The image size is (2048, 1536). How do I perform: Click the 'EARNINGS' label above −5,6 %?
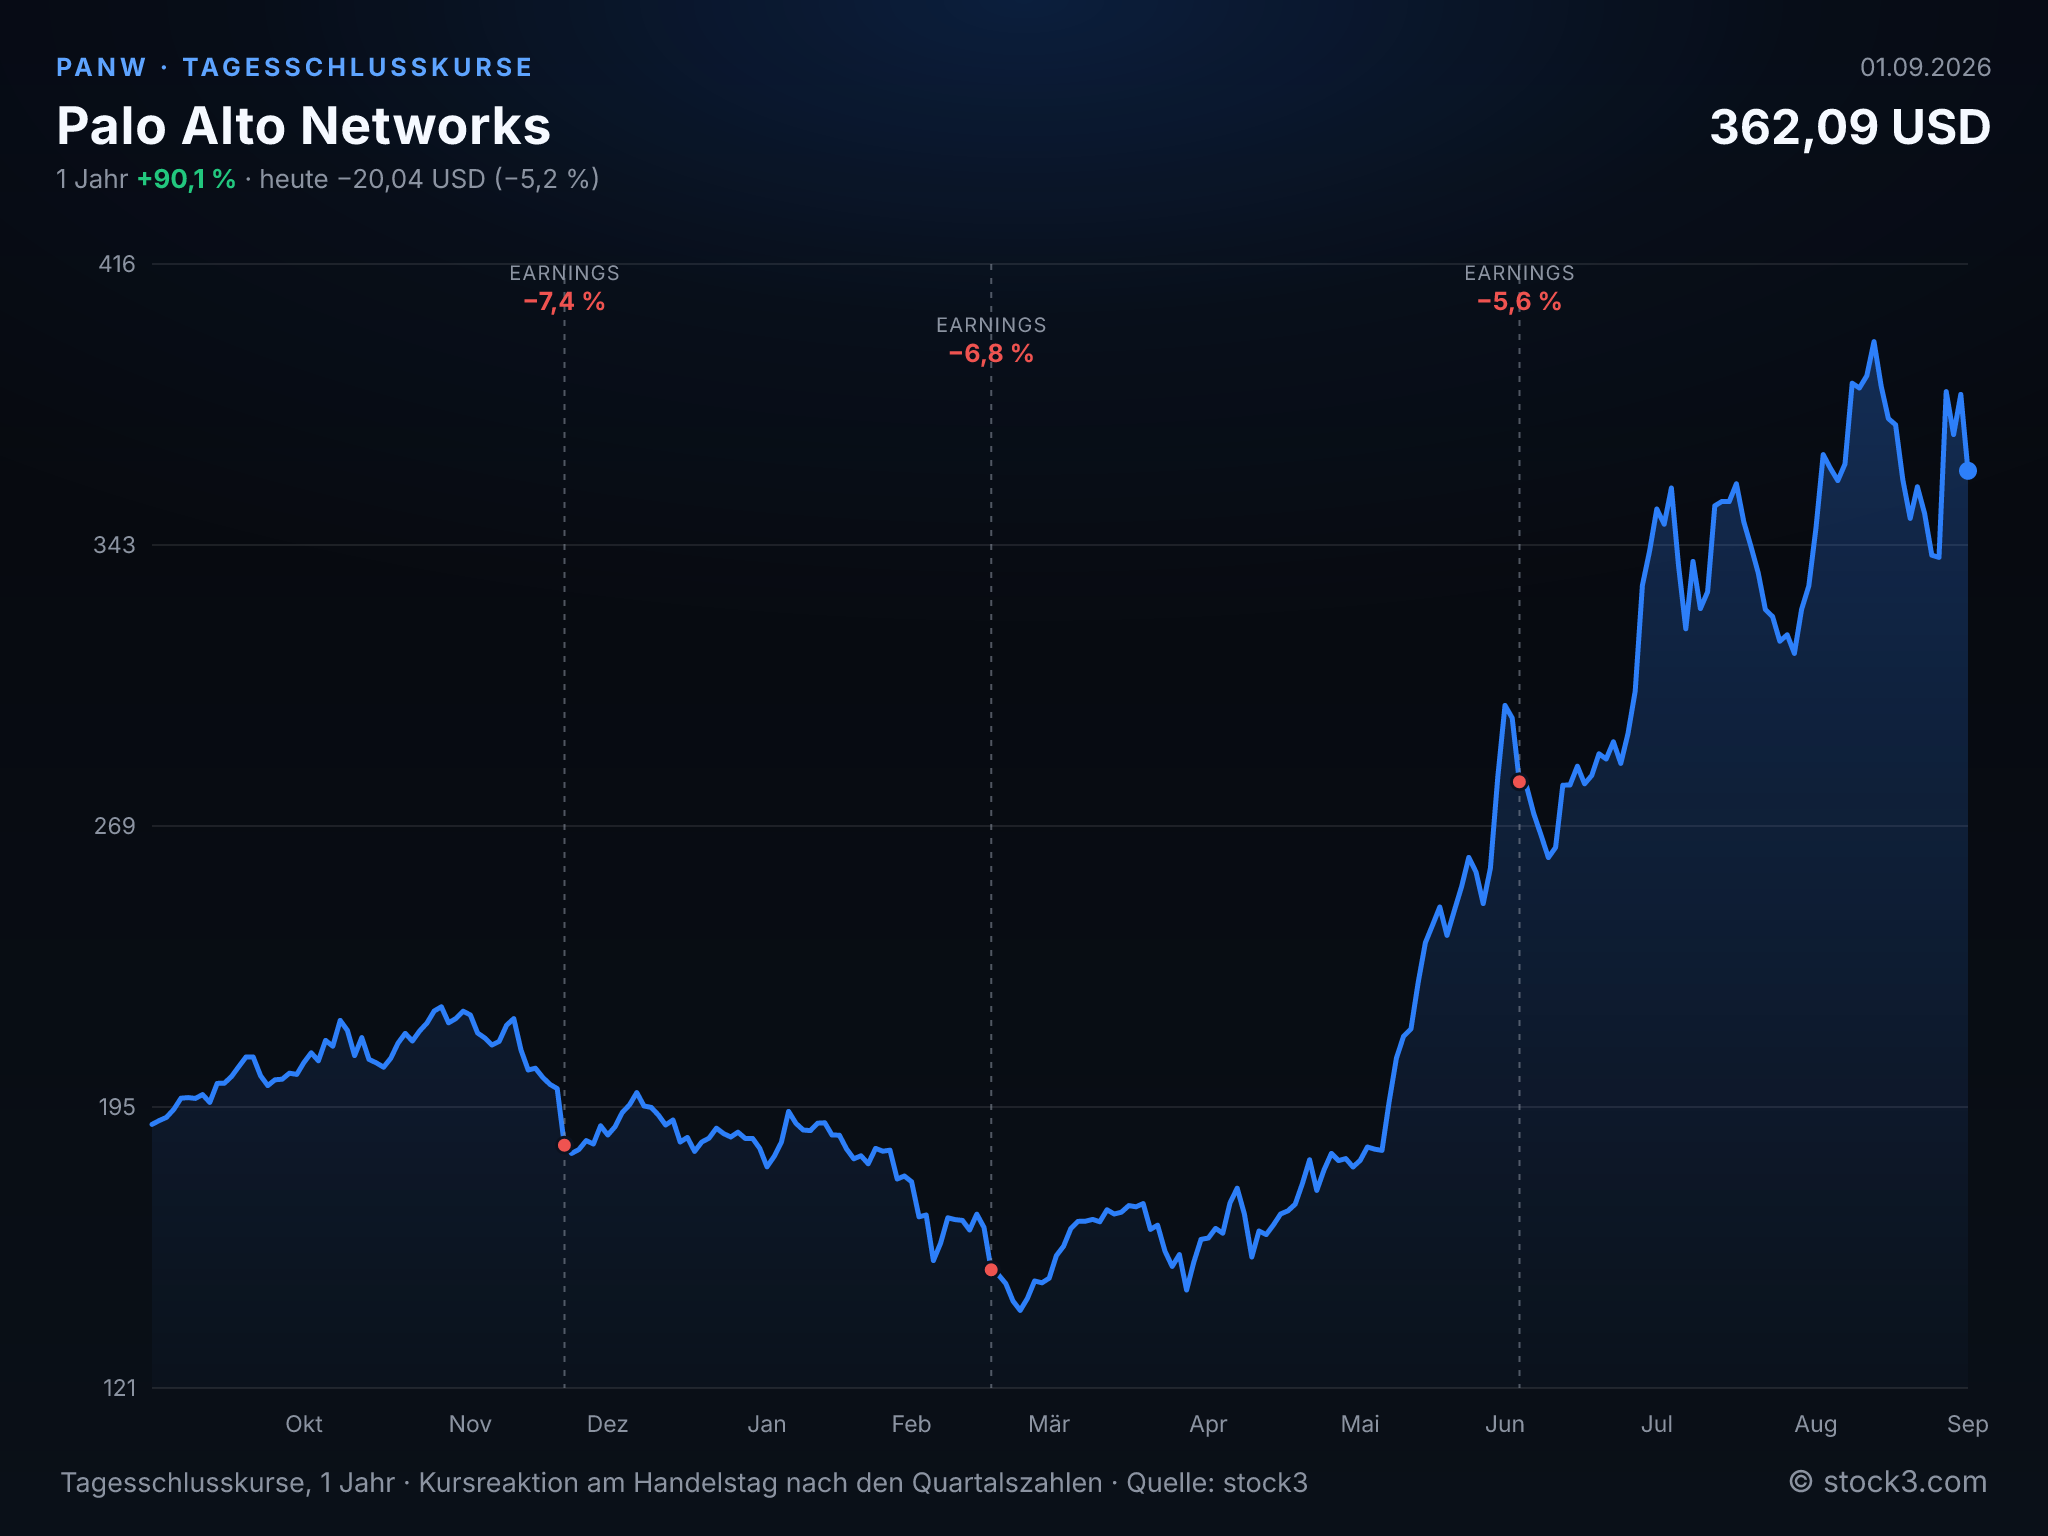pos(1519,273)
